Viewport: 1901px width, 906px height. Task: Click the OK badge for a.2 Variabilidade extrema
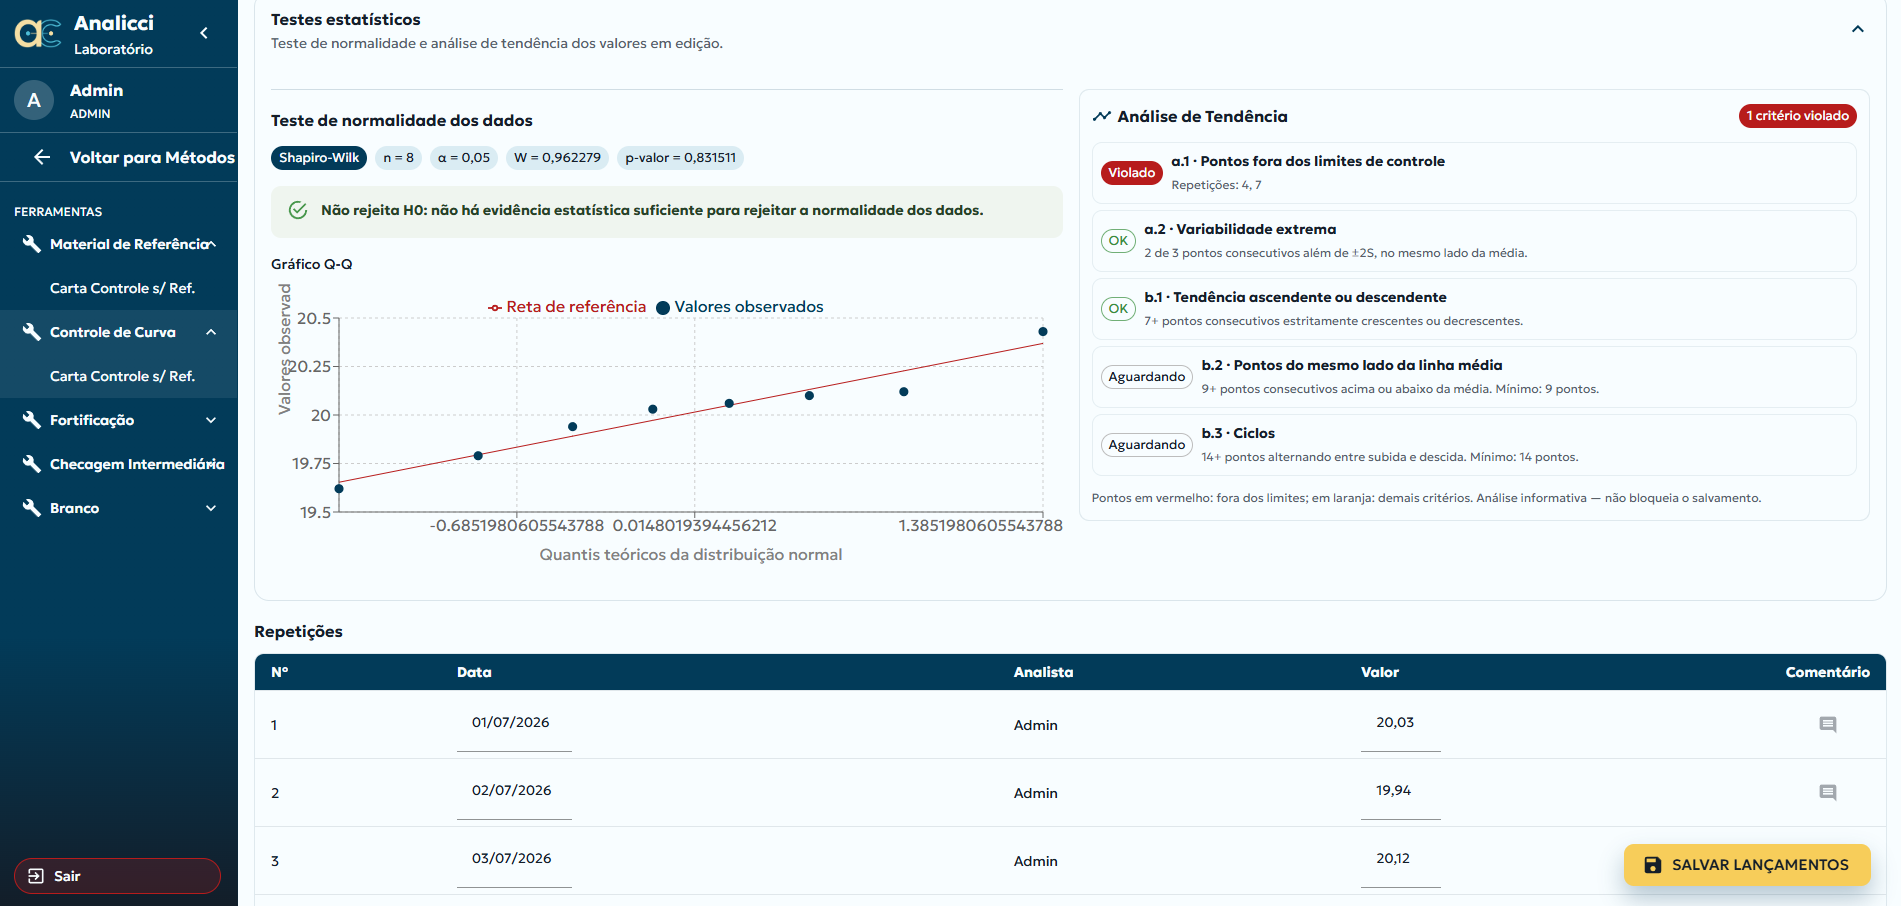click(1118, 241)
